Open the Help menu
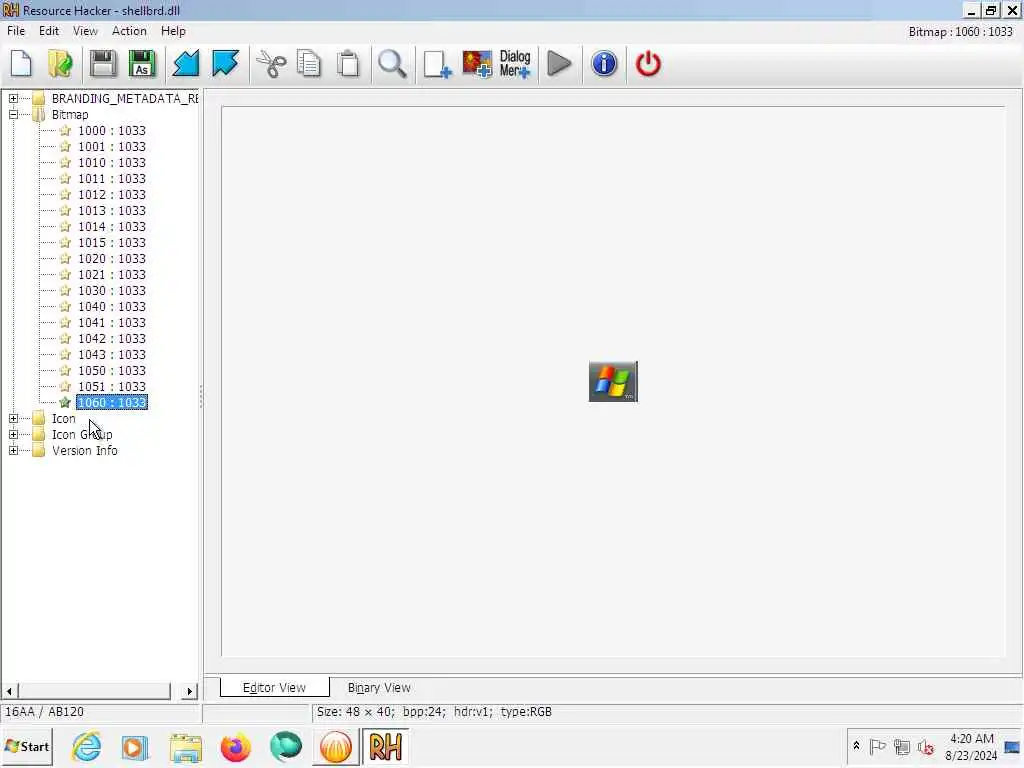This screenshot has width=1024, height=768. 173,31
